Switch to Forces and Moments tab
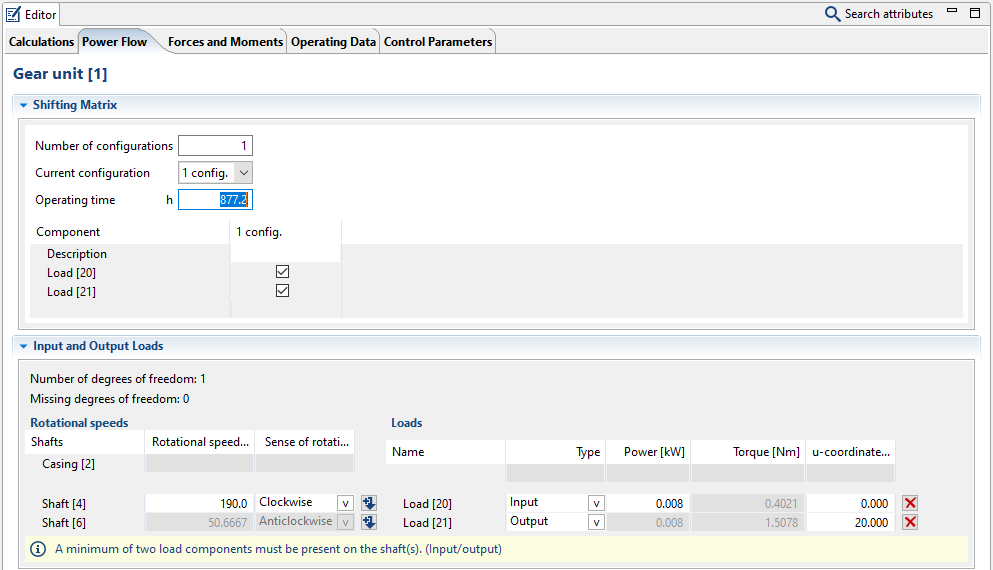993x570 pixels. click(224, 42)
